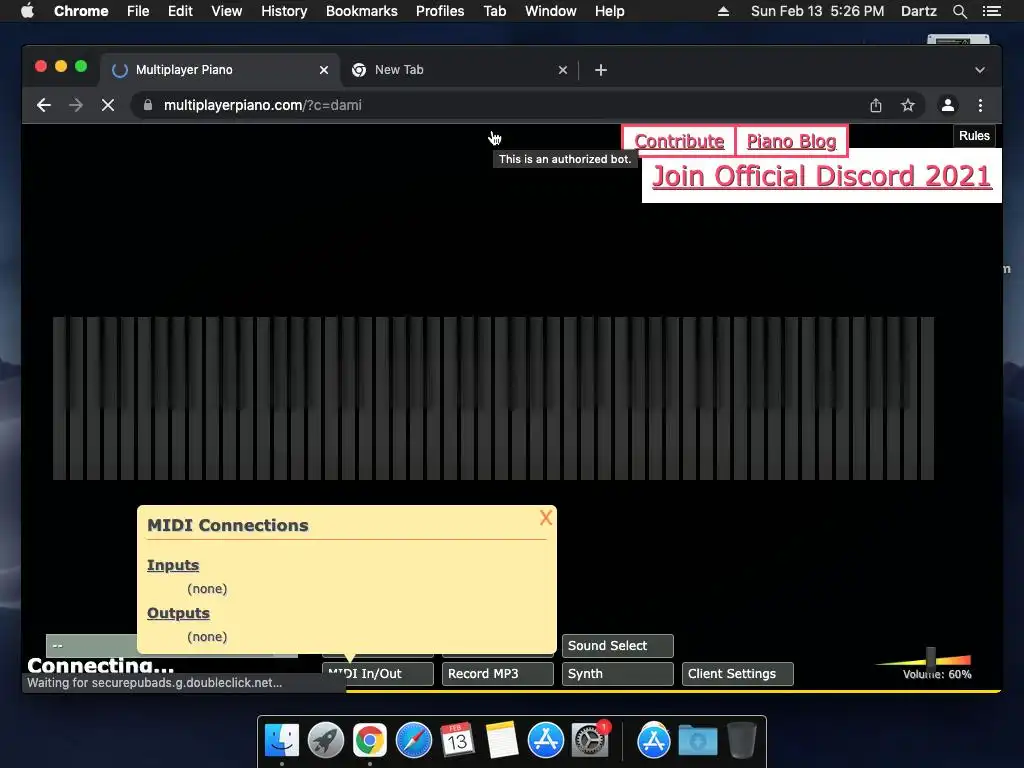The image size is (1024, 768).
Task: Switch to the New Tab tab
Action: (457, 70)
